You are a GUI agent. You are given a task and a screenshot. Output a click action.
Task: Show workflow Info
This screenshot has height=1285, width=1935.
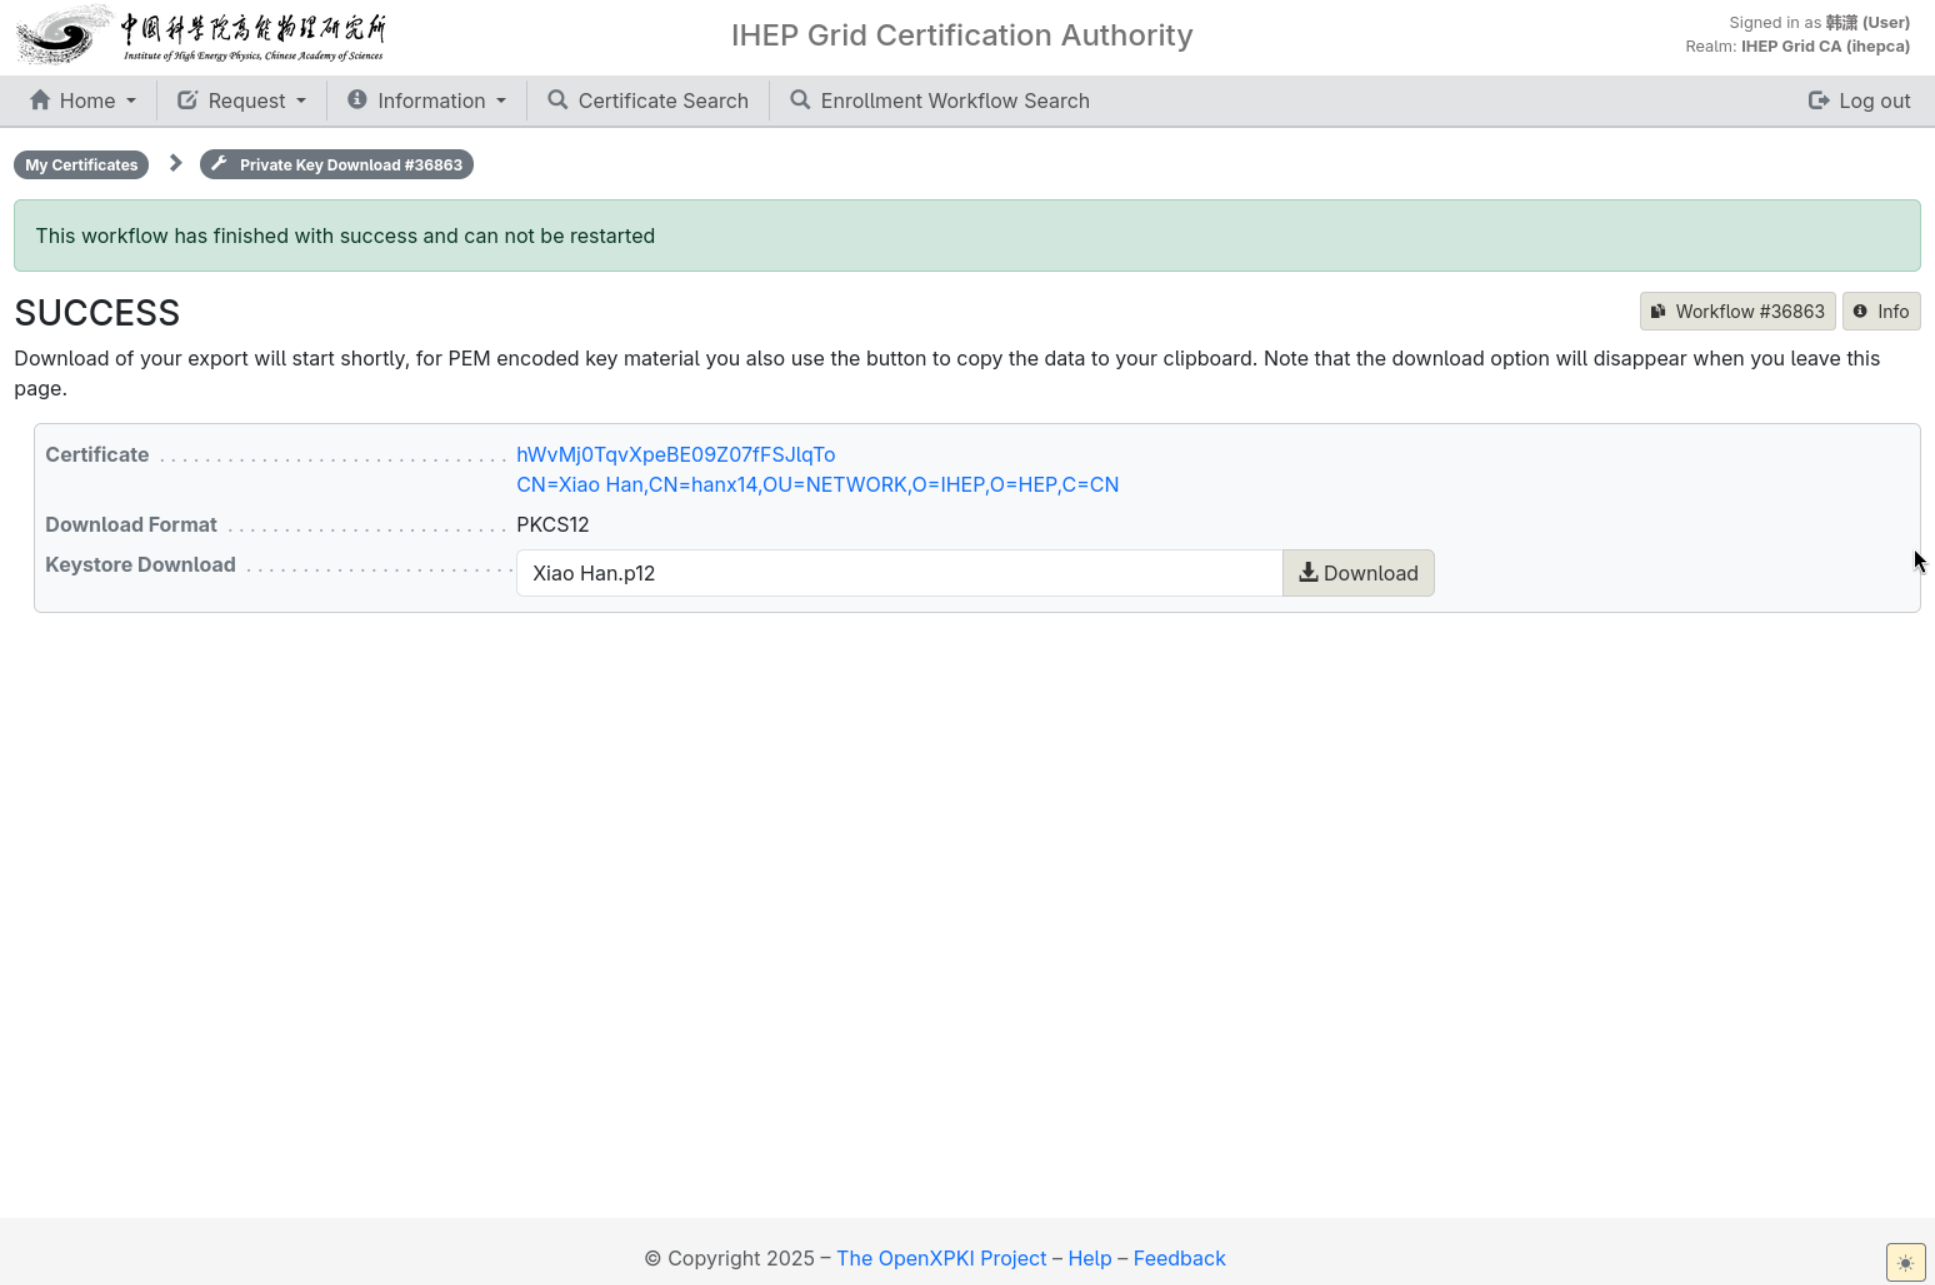pos(1881,312)
